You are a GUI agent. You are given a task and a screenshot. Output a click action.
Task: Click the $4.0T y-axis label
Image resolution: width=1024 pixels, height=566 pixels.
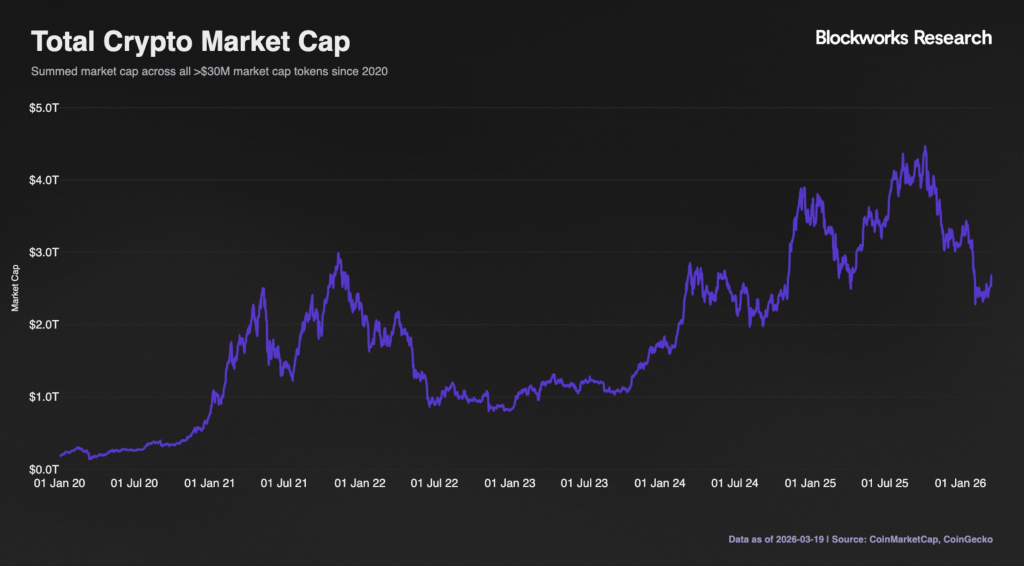point(46,180)
